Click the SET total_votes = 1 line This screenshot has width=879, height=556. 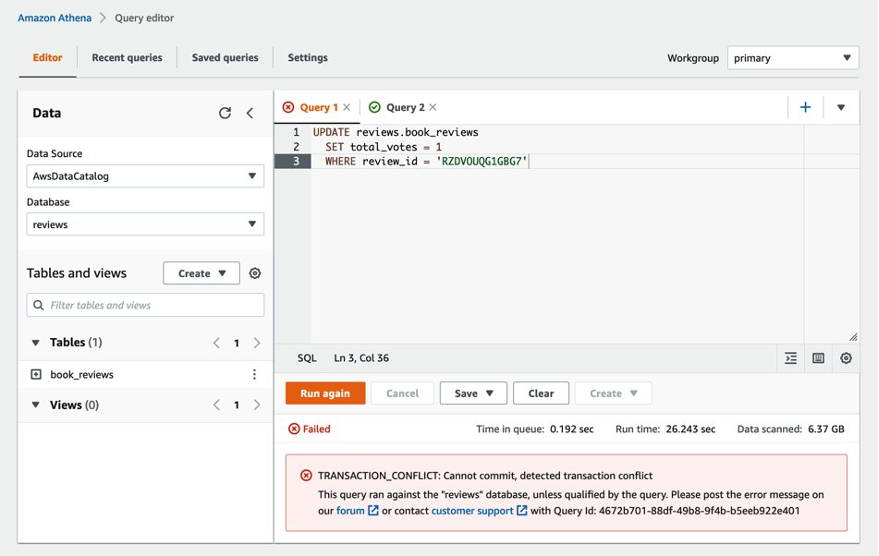coord(383,147)
